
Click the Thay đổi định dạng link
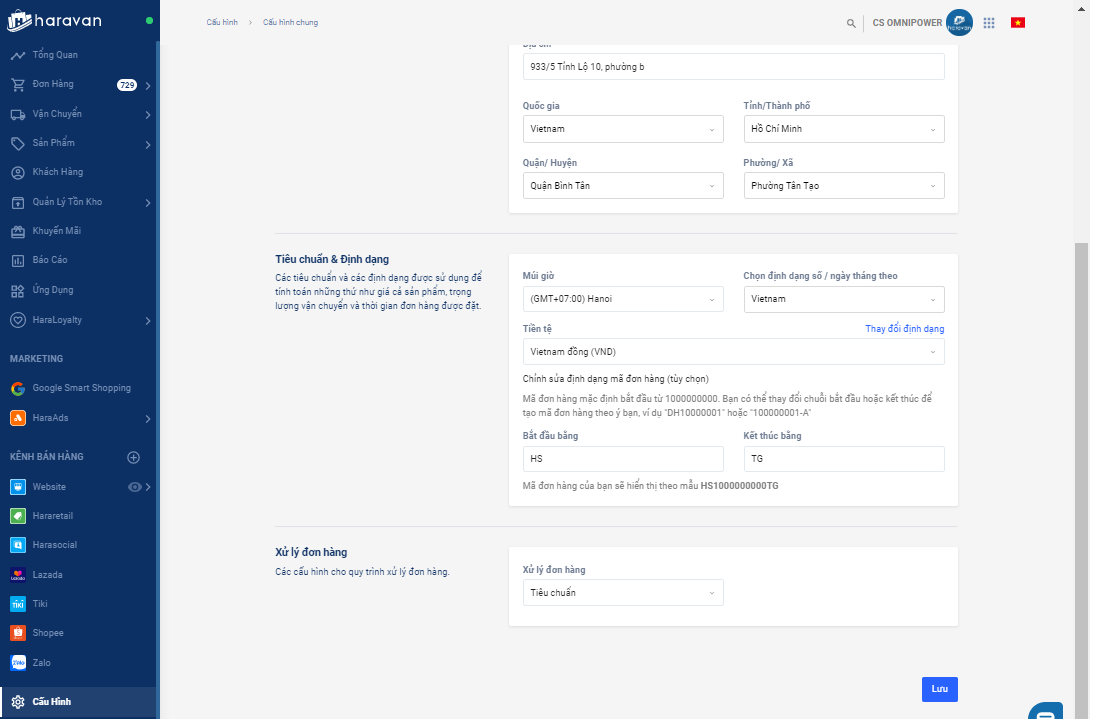click(x=904, y=329)
